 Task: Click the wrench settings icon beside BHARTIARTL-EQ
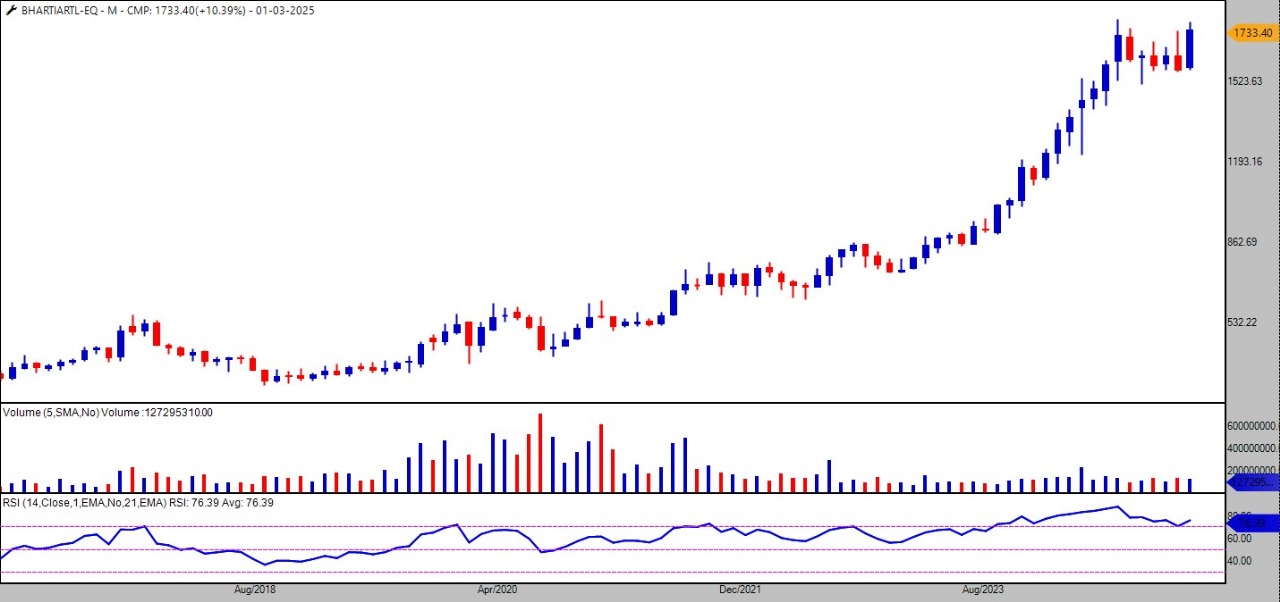(x=10, y=10)
